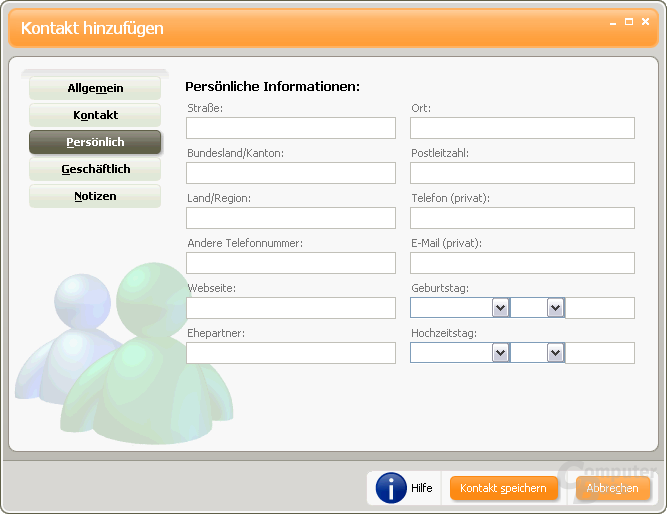Click the Hochzeitstag label
Image resolution: width=667 pixels, height=514 pixels.
click(x=444, y=333)
